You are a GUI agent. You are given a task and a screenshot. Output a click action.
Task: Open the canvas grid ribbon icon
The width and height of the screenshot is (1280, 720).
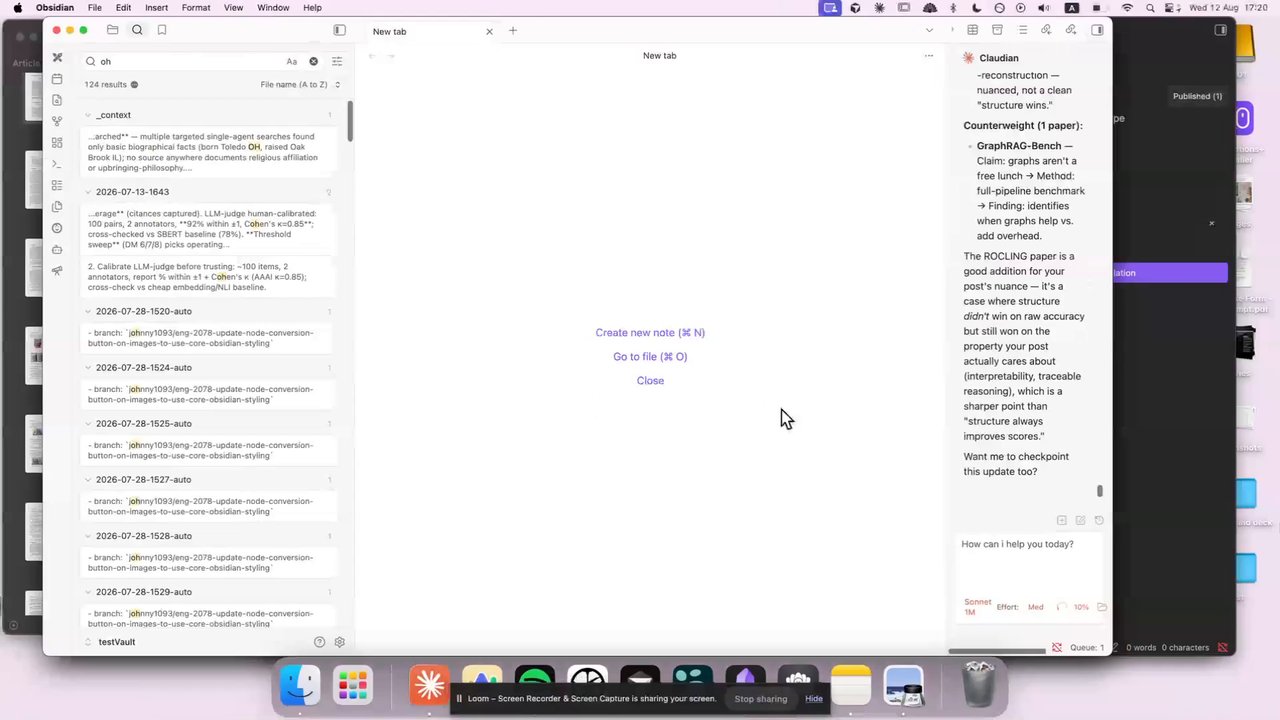click(x=57, y=143)
